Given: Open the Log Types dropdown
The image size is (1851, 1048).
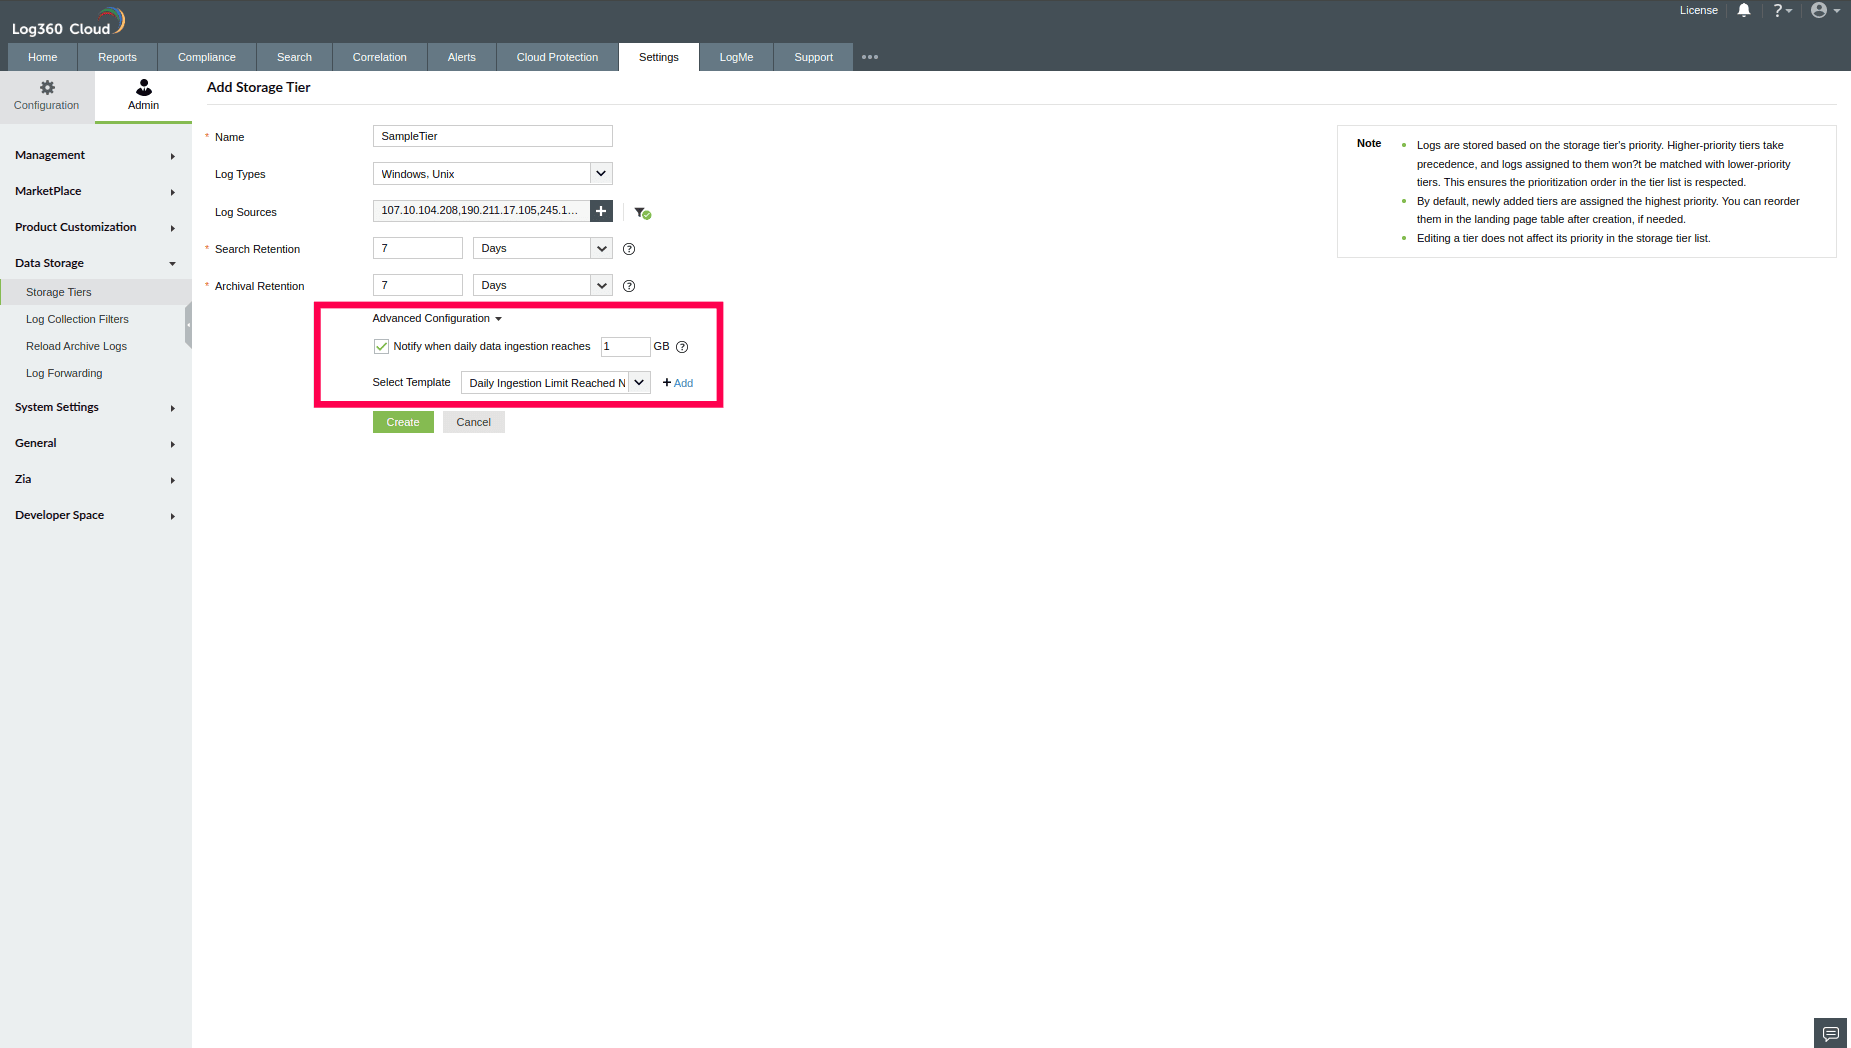Looking at the screenshot, I should tap(600, 173).
